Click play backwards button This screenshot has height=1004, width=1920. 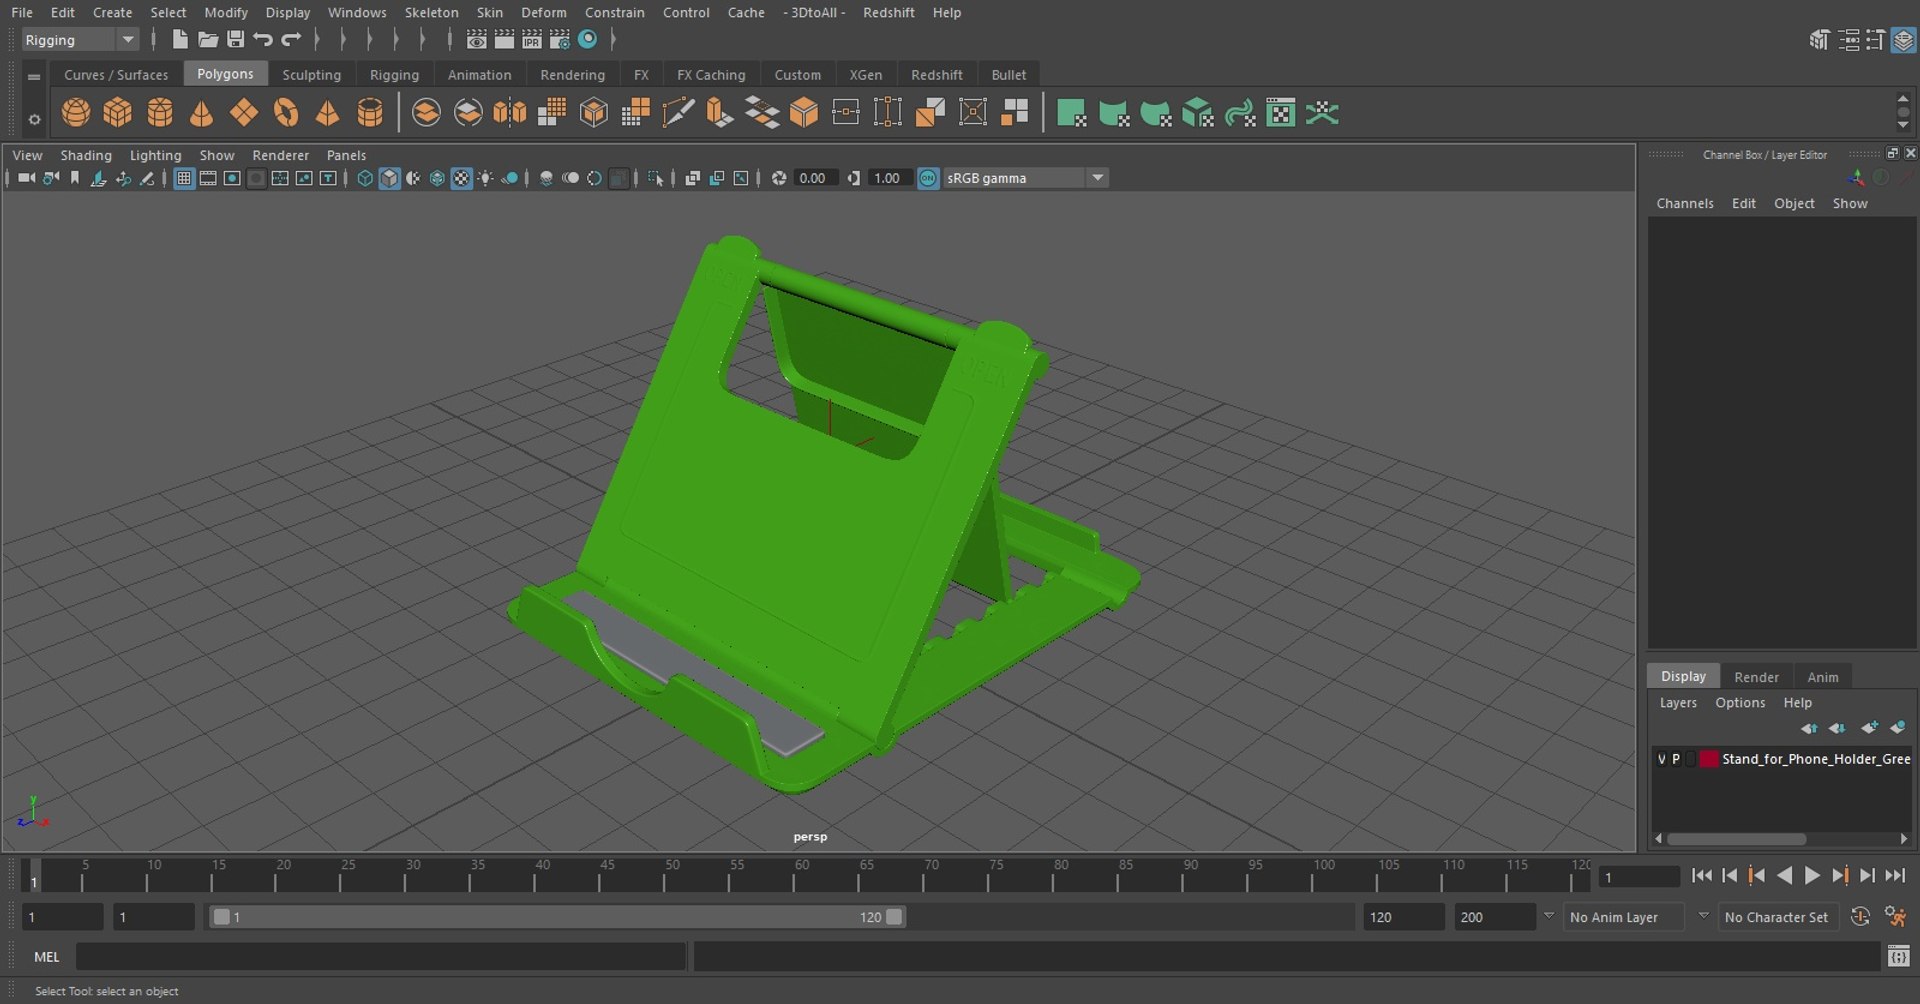[x=1784, y=876]
